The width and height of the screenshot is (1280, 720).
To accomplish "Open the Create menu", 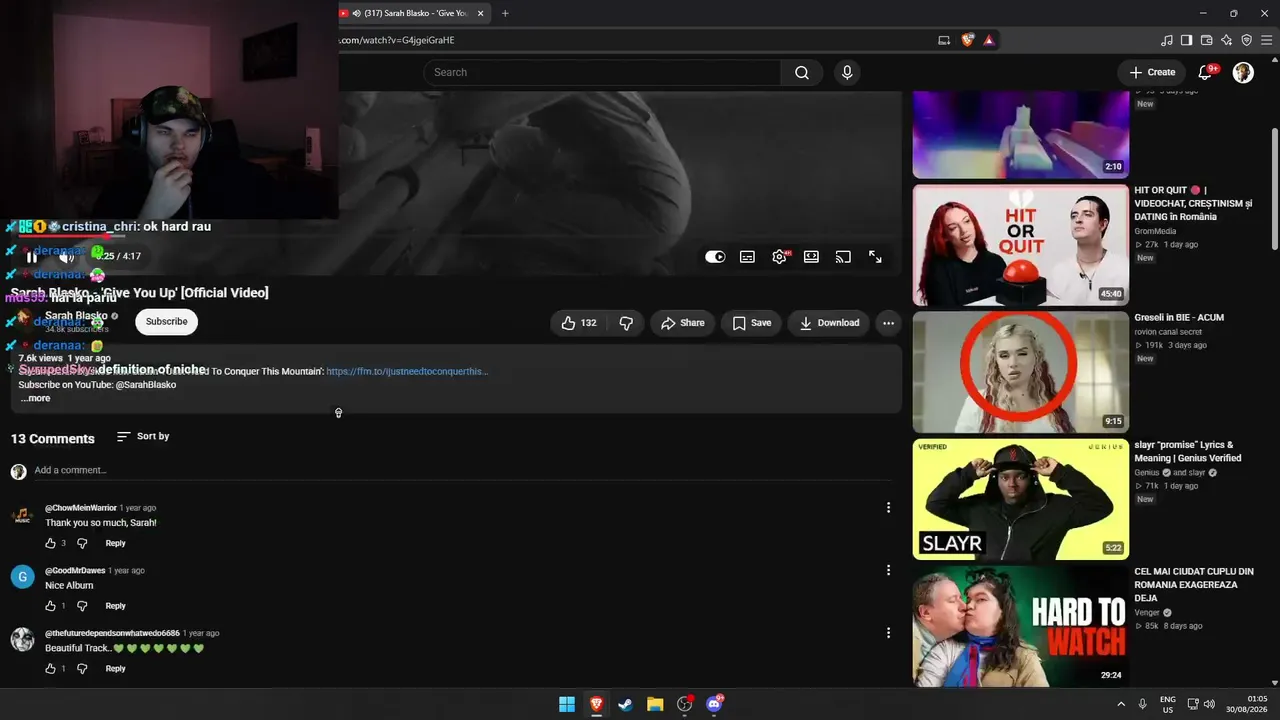I will pyautogui.click(x=1152, y=72).
